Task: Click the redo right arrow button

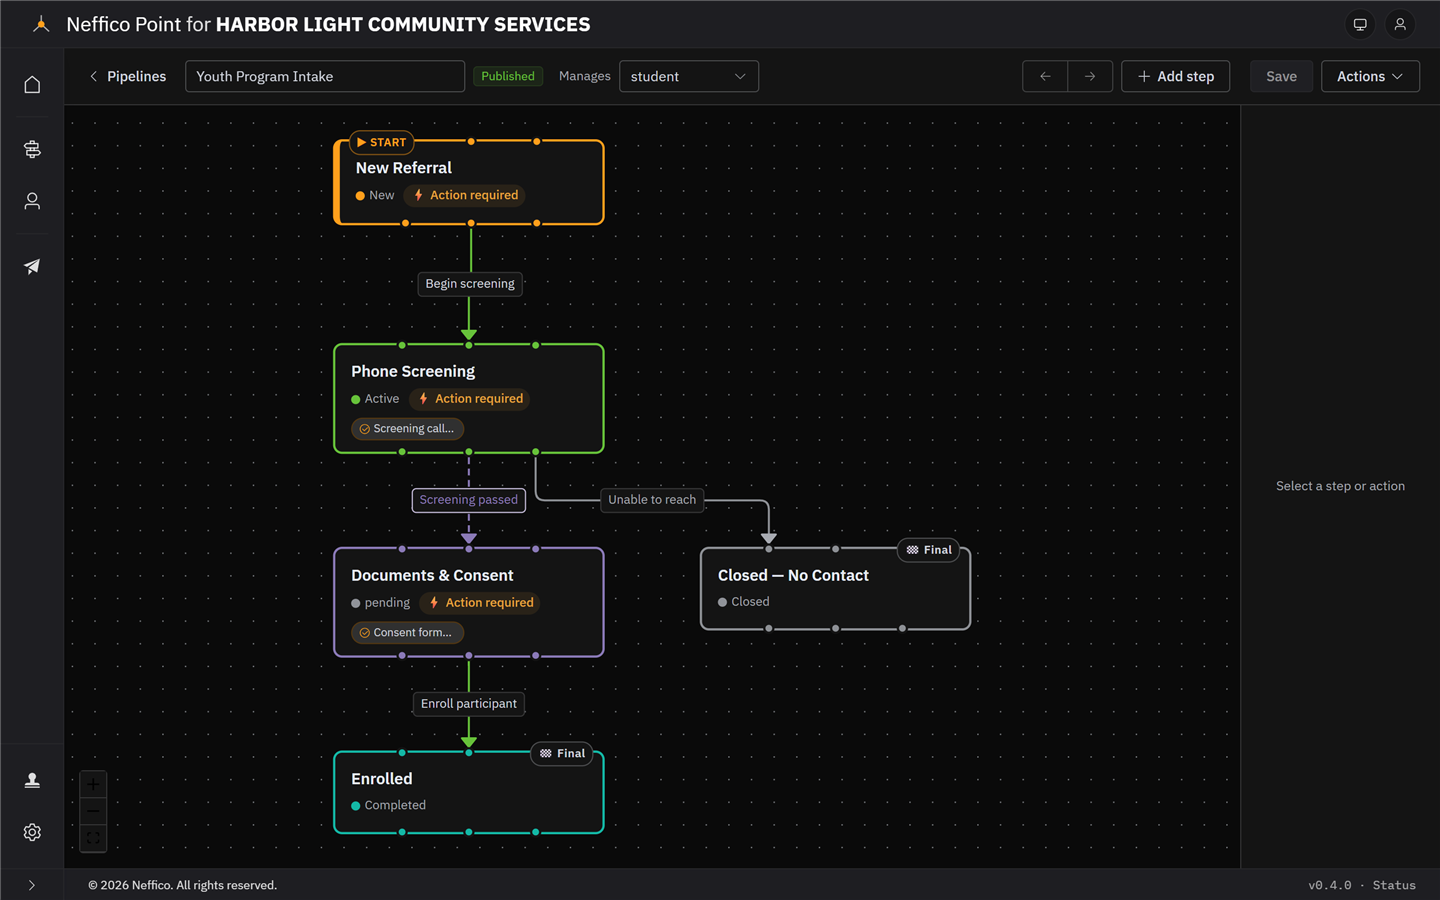Action: 1090,76
